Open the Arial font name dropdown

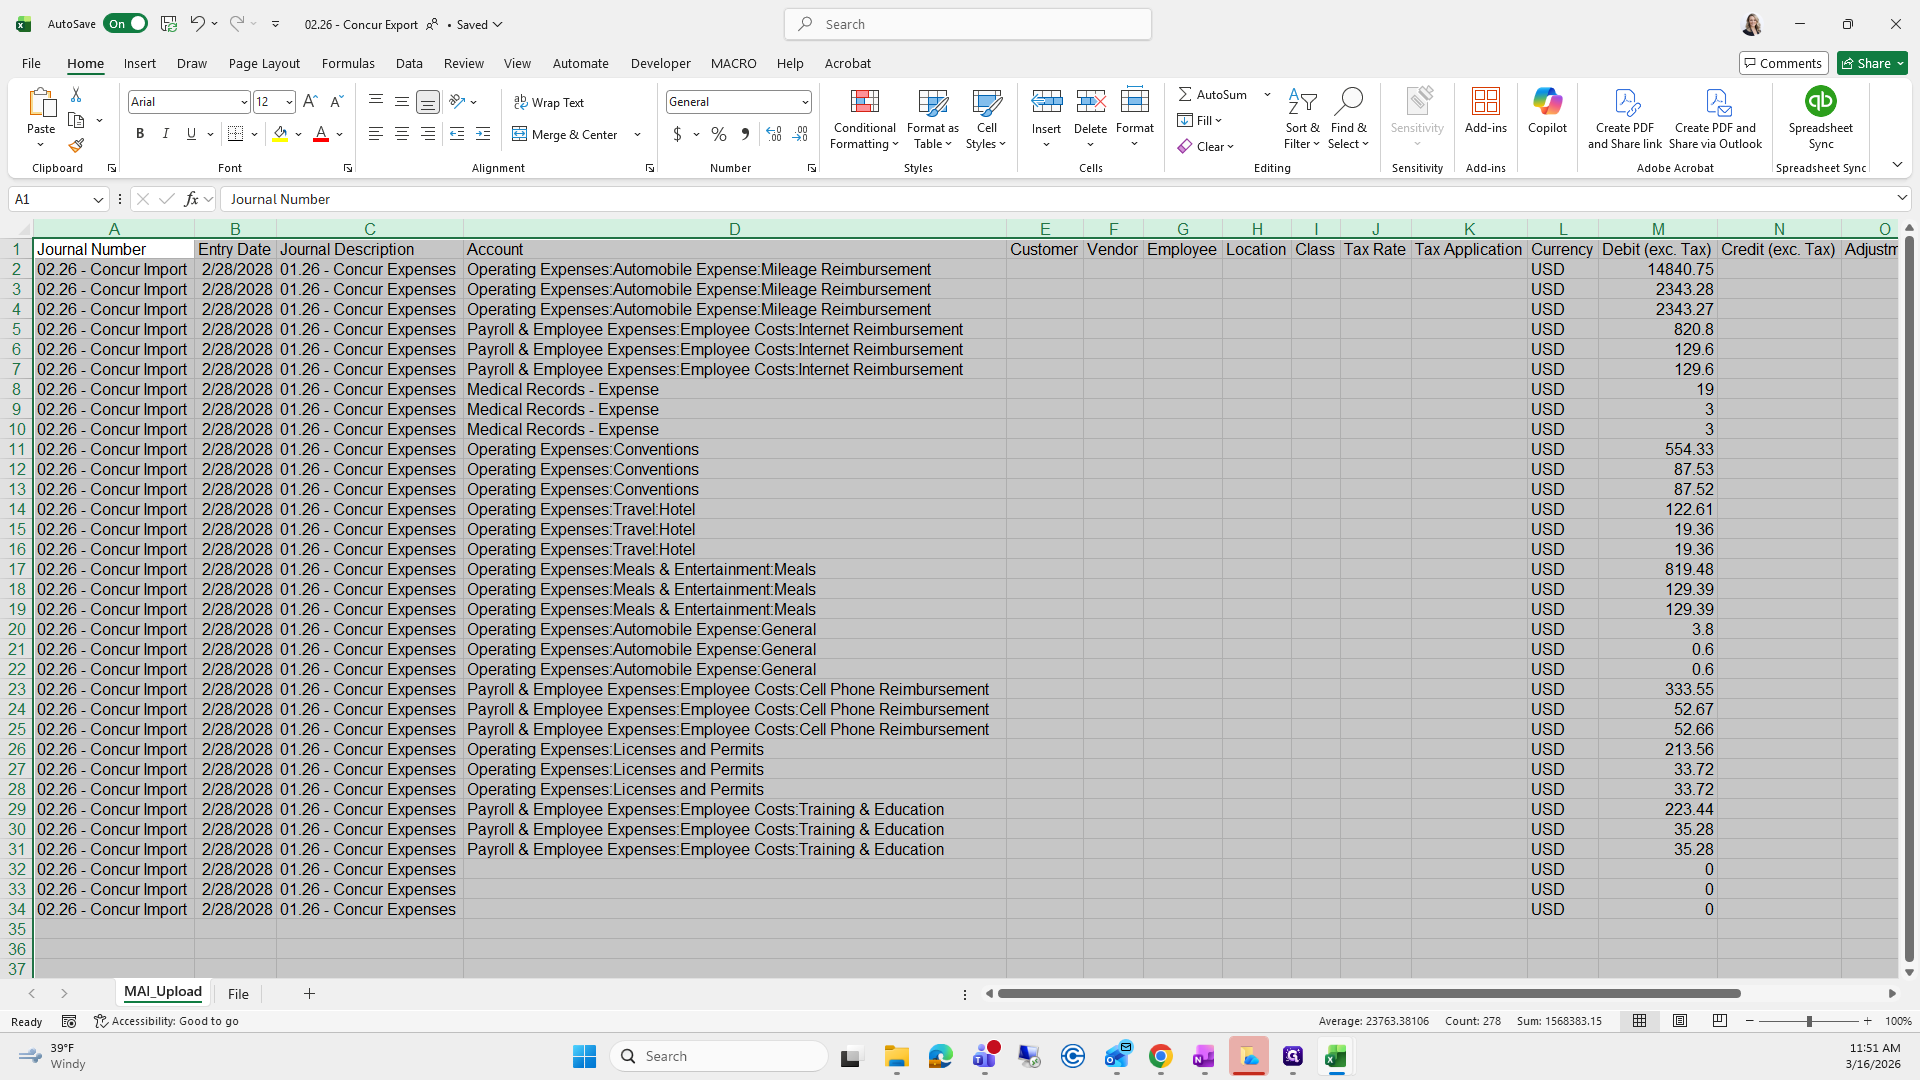[x=243, y=102]
